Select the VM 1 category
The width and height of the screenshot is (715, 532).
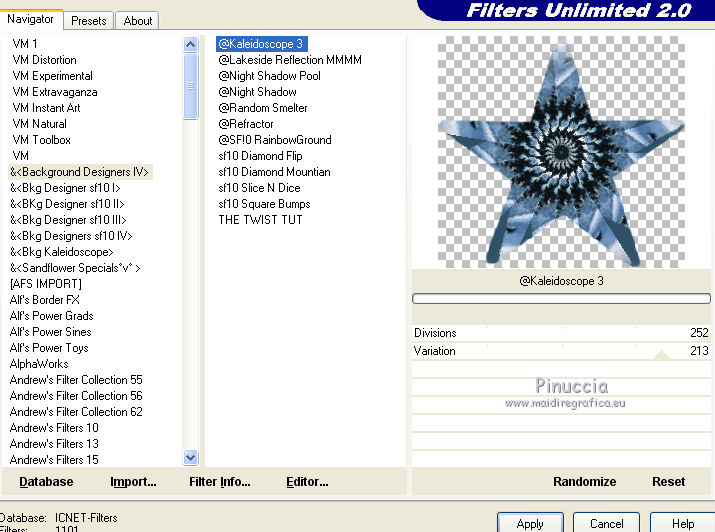click(25, 44)
